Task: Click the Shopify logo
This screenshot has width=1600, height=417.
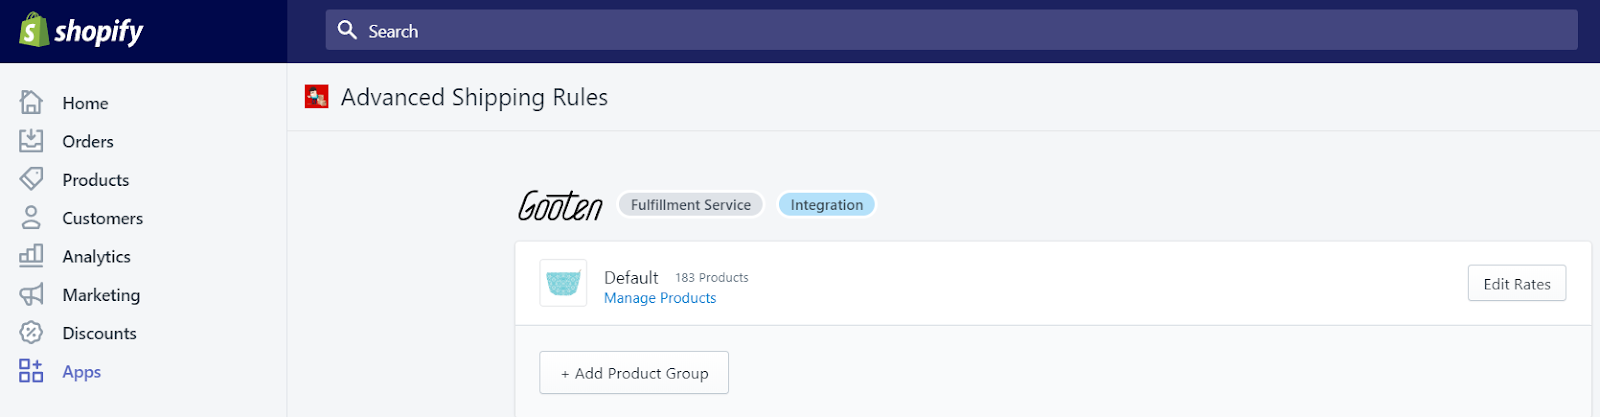Action: tap(81, 31)
